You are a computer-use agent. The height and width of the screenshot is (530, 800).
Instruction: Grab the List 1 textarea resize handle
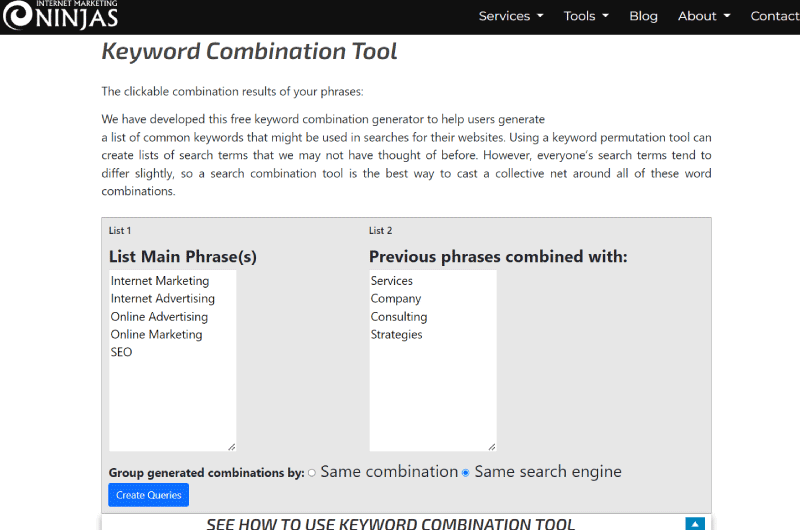[232, 447]
